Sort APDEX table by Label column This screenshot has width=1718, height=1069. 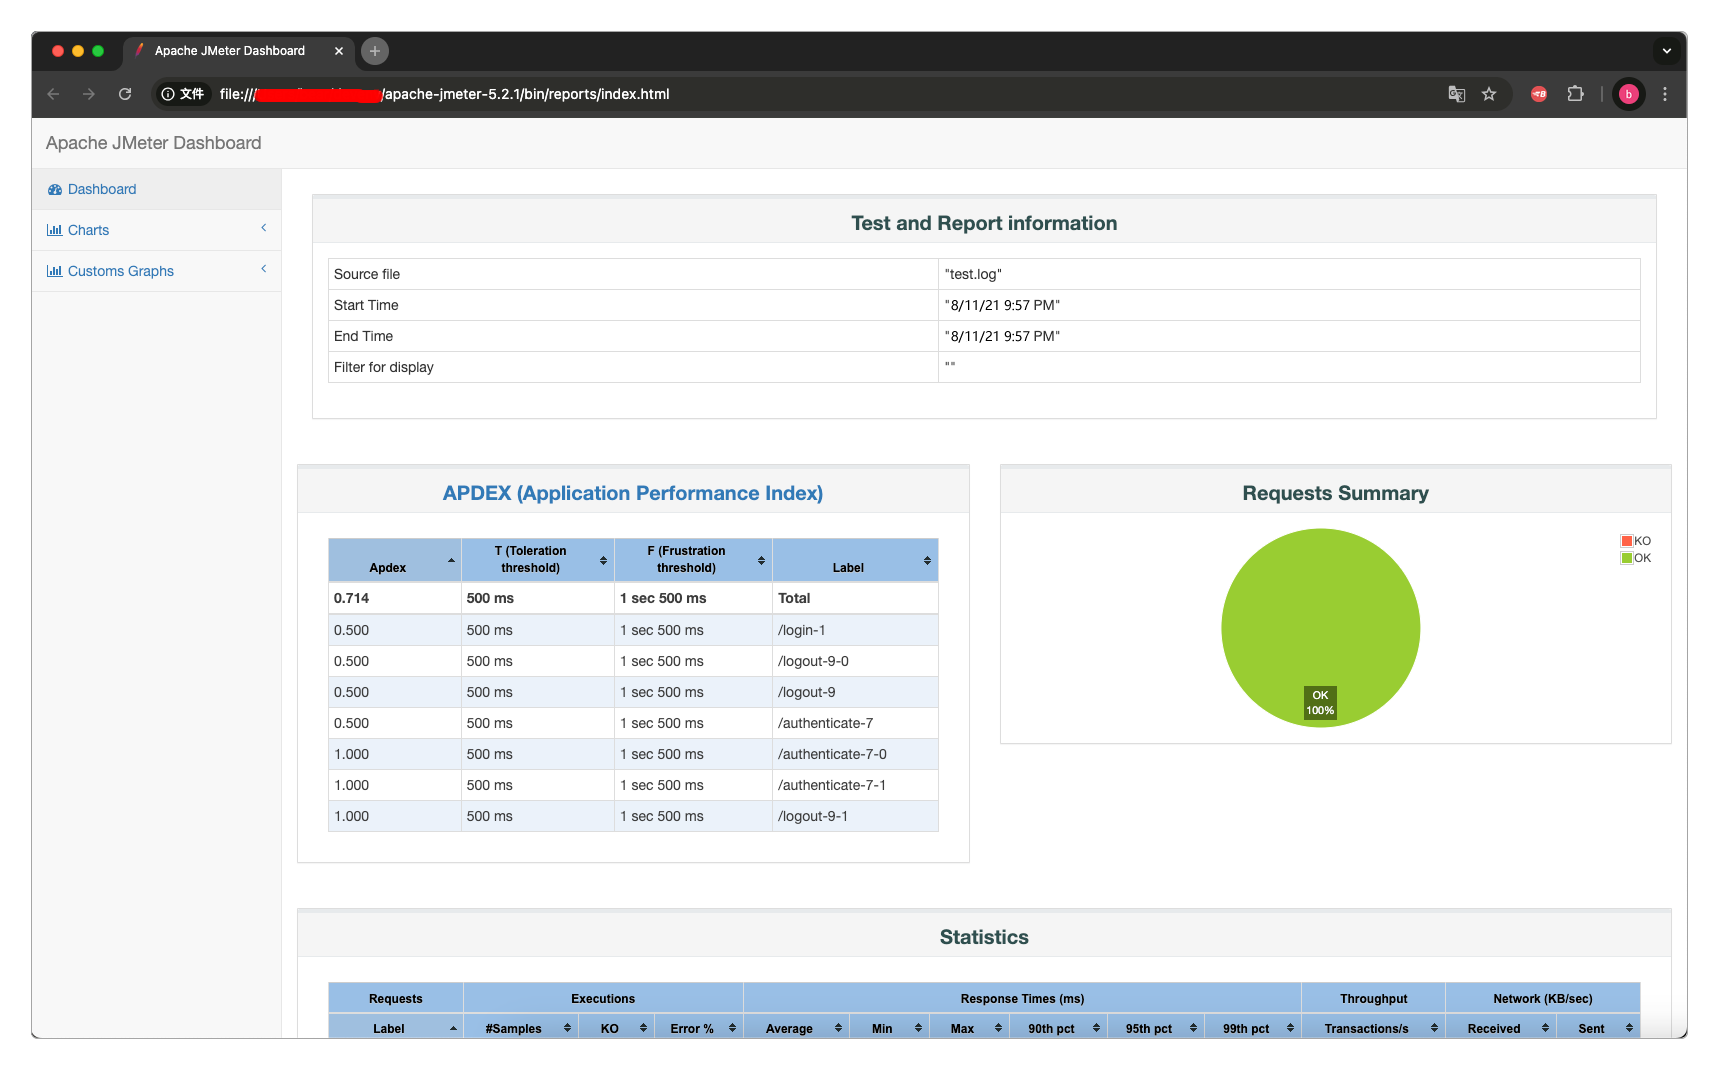855,560
